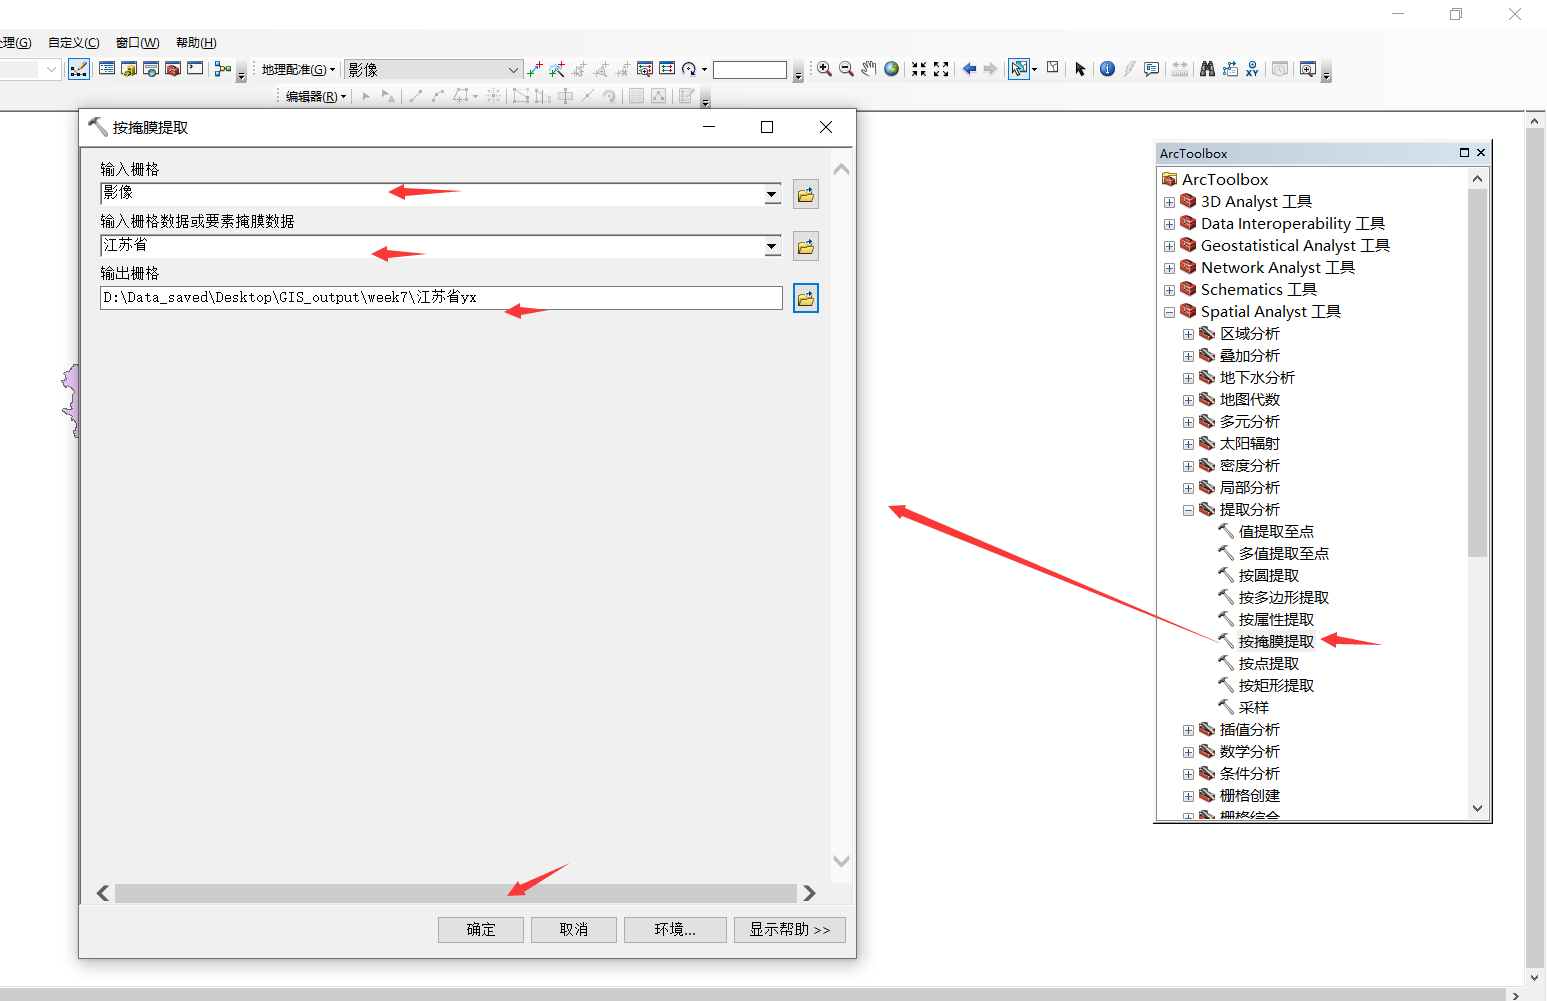Open the 编辑器 dropdown menu

point(316,97)
